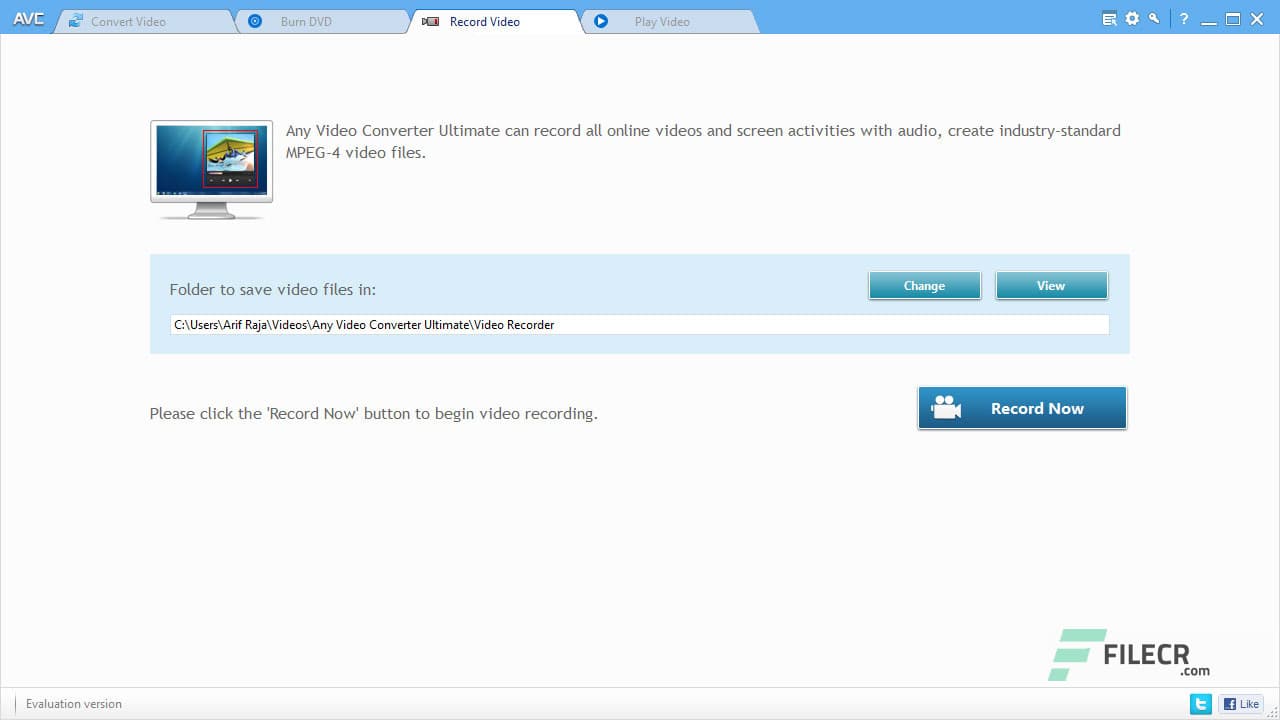Click the Twitter bird icon
Image resolution: width=1280 pixels, height=720 pixels.
[x=1200, y=703]
